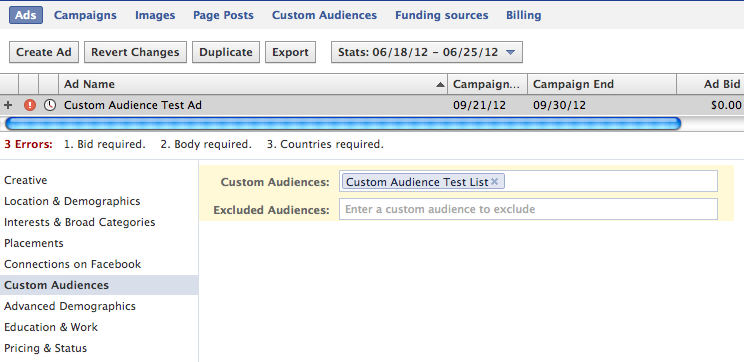Switch to the Ads tab
The width and height of the screenshot is (744, 362).
[x=26, y=15]
